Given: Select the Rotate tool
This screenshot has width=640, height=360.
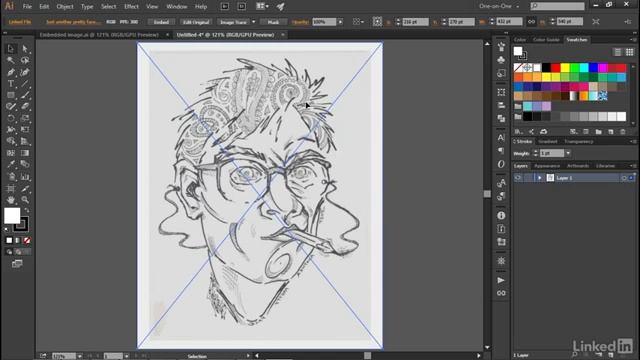Looking at the screenshot, I should 11,118.
